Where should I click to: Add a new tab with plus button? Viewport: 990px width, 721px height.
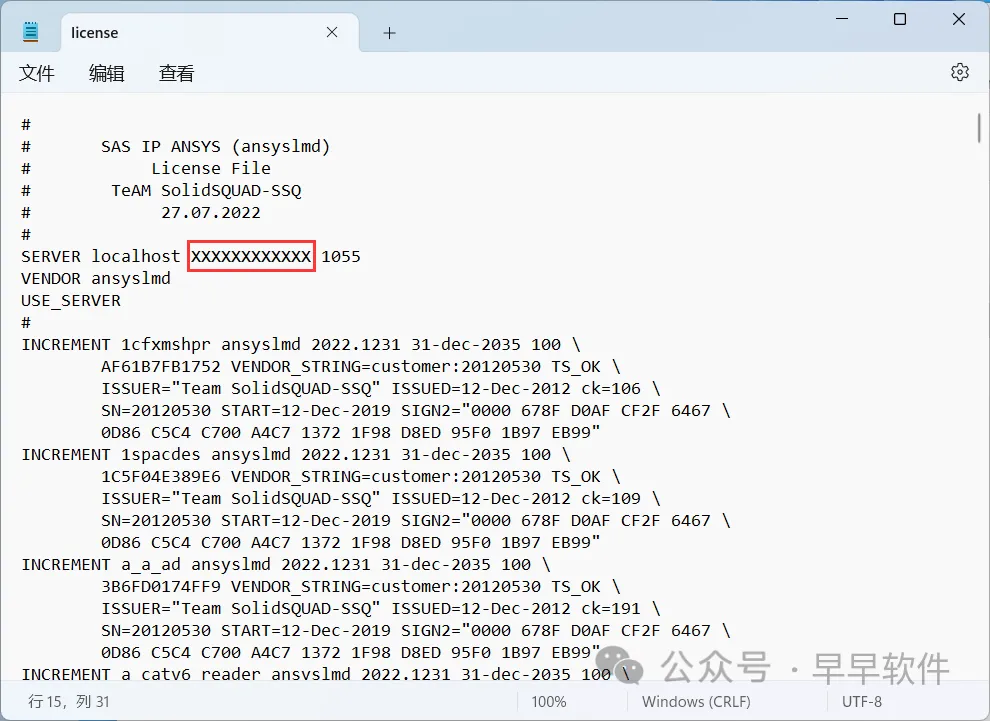click(x=390, y=33)
